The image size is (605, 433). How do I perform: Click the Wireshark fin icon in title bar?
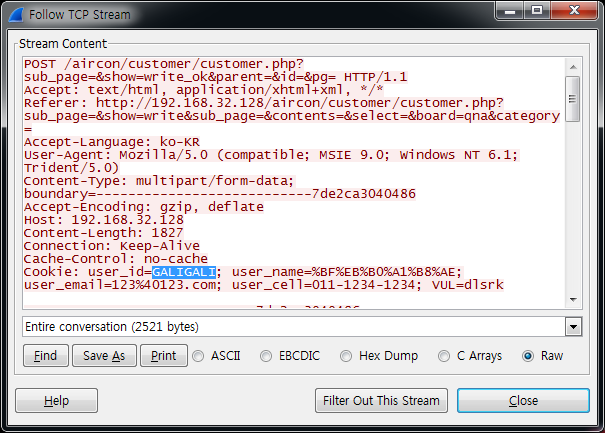coord(15,15)
